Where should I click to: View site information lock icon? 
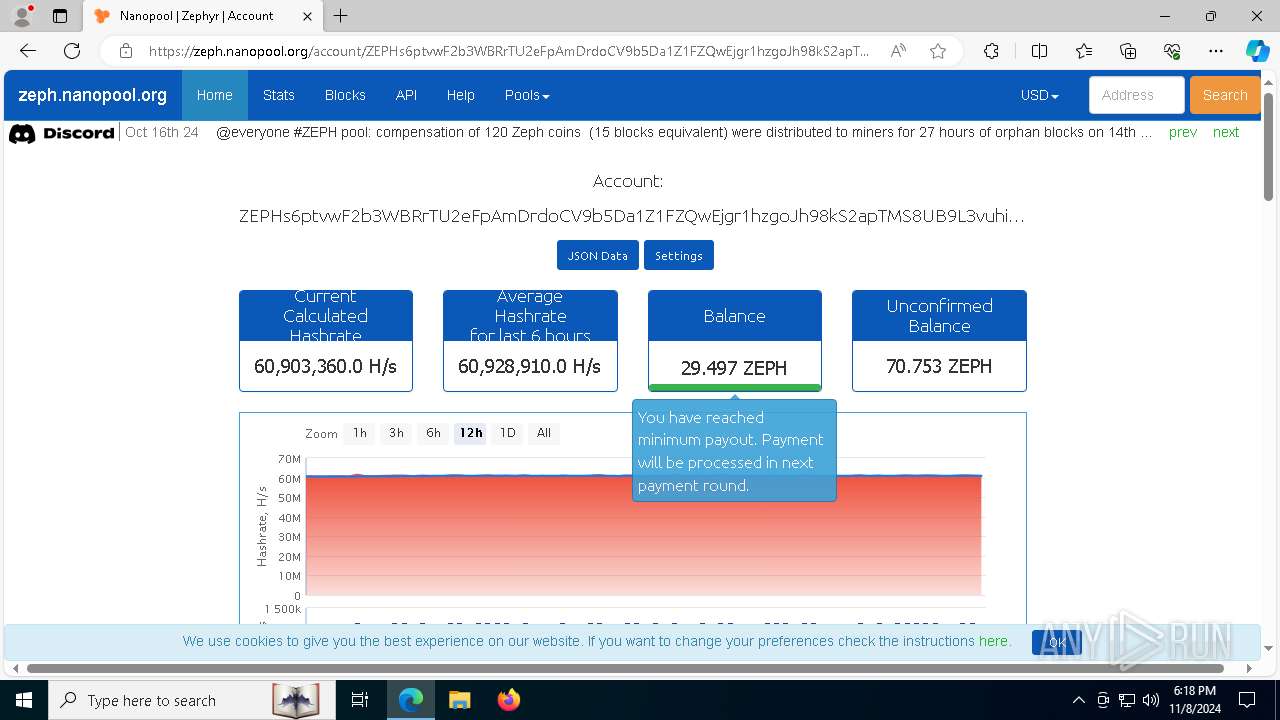(126, 51)
